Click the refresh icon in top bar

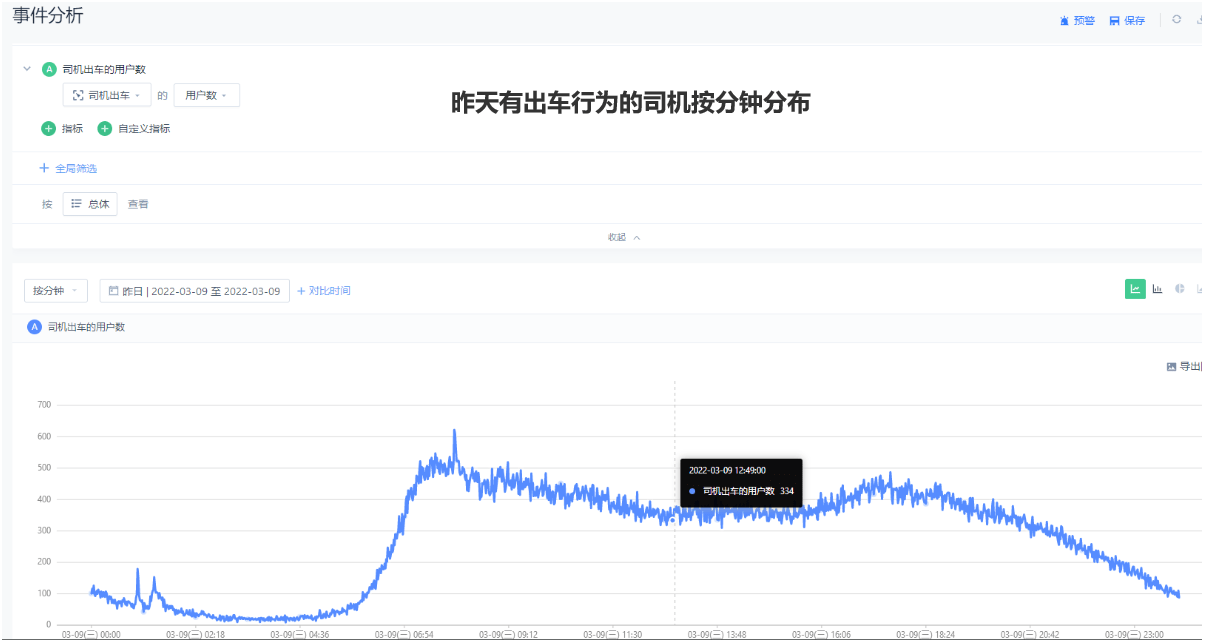(1176, 20)
